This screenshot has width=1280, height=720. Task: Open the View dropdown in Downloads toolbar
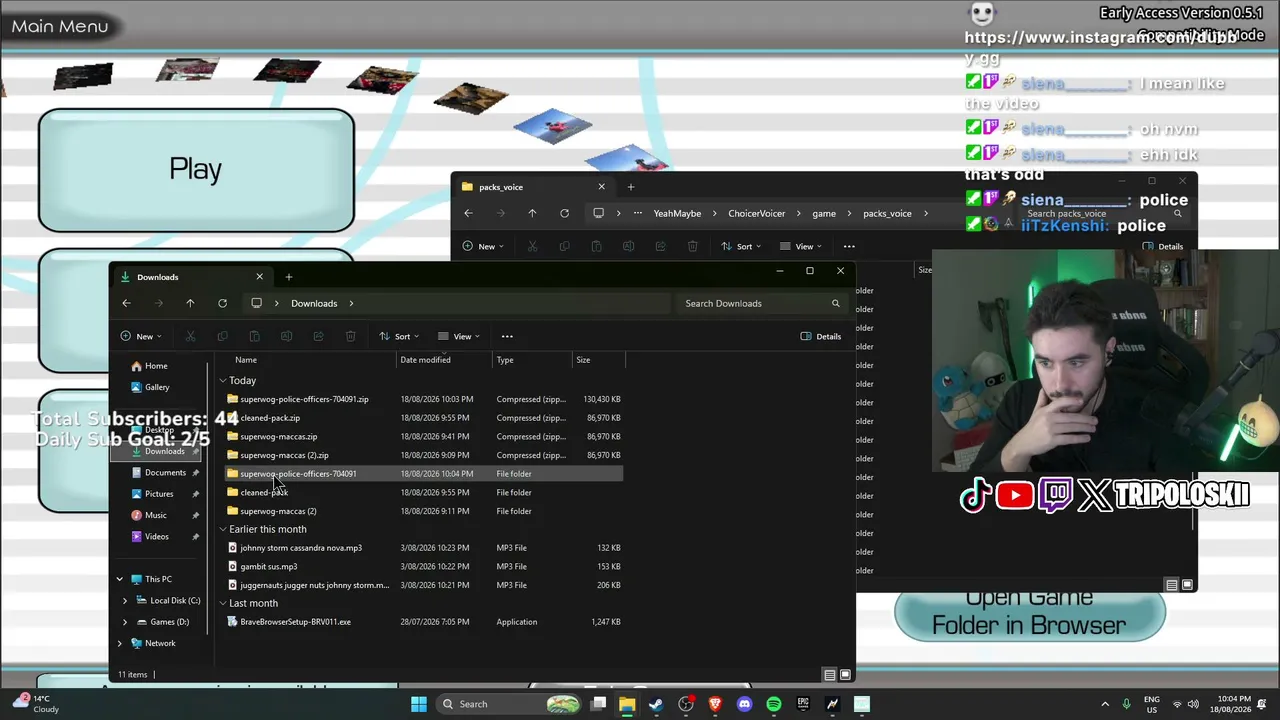coord(459,336)
